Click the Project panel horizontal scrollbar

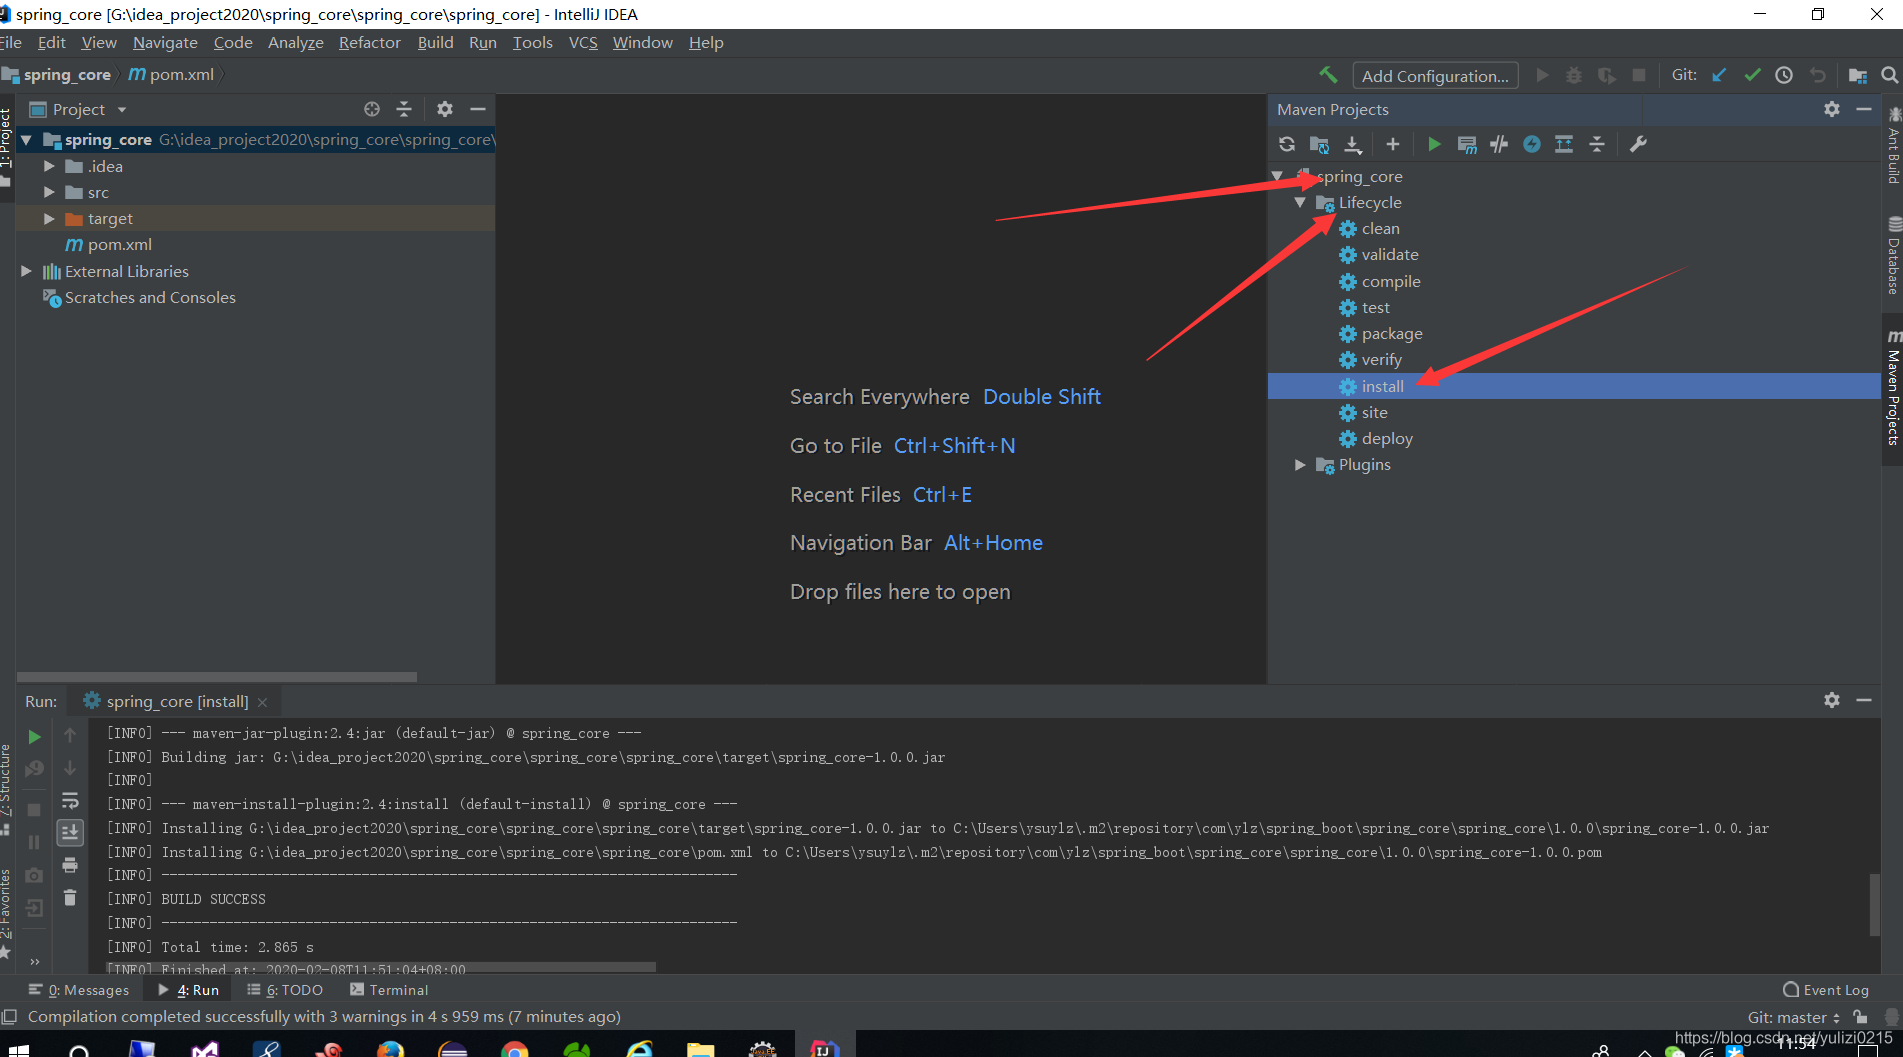click(217, 677)
